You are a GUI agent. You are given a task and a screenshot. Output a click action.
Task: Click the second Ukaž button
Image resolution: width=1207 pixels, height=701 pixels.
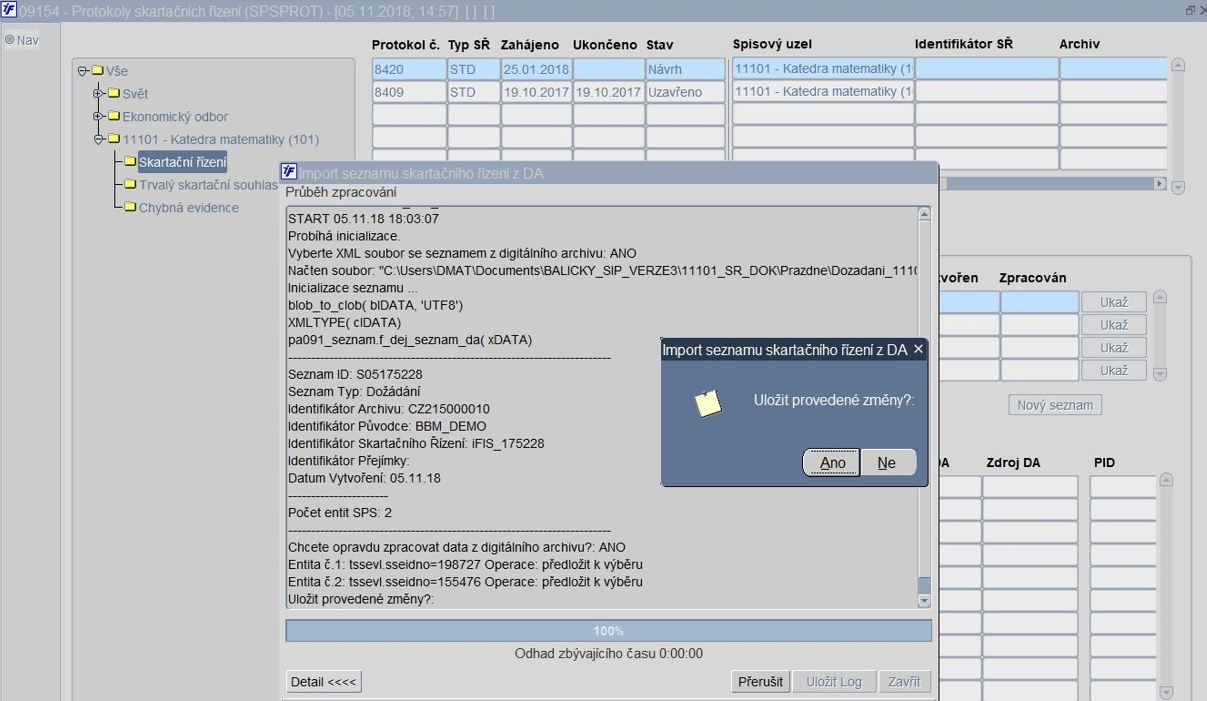click(x=1113, y=325)
